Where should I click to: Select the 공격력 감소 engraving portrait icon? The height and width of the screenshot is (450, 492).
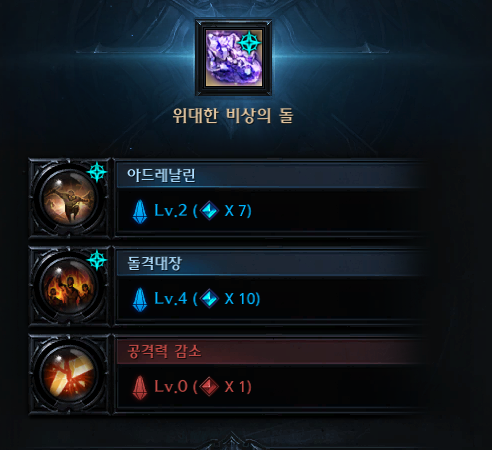click(x=69, y=374)
